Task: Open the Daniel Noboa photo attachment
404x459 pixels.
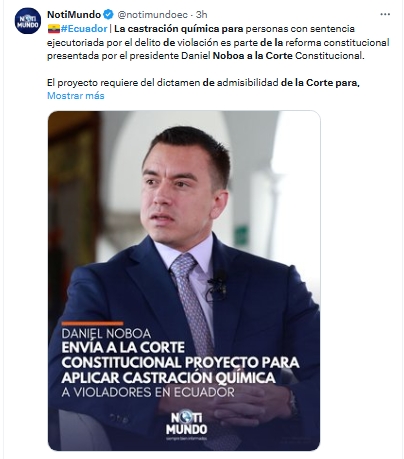Action: coord(184,280)
